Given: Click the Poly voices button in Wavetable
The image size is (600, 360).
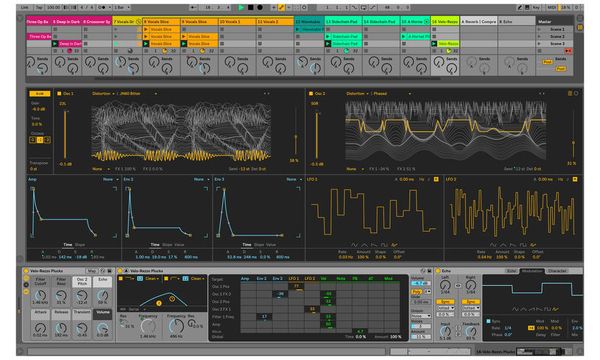Looking at the screenshot, I should click(417, 292).
